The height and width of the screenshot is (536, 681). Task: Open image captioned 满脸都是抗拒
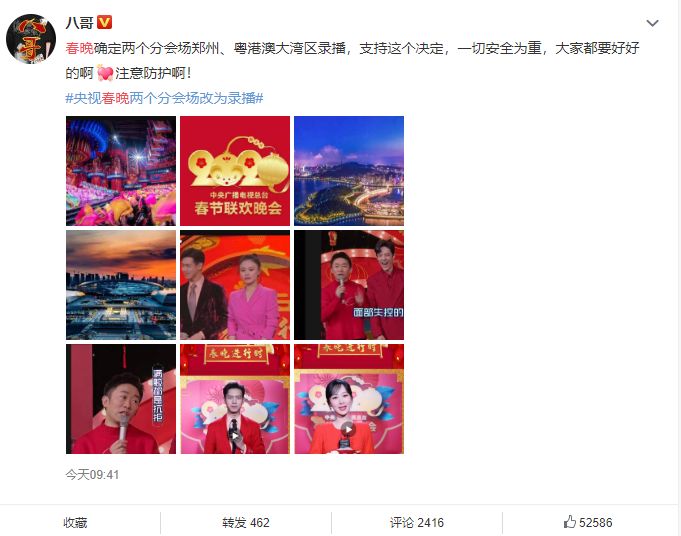point(121,399)
